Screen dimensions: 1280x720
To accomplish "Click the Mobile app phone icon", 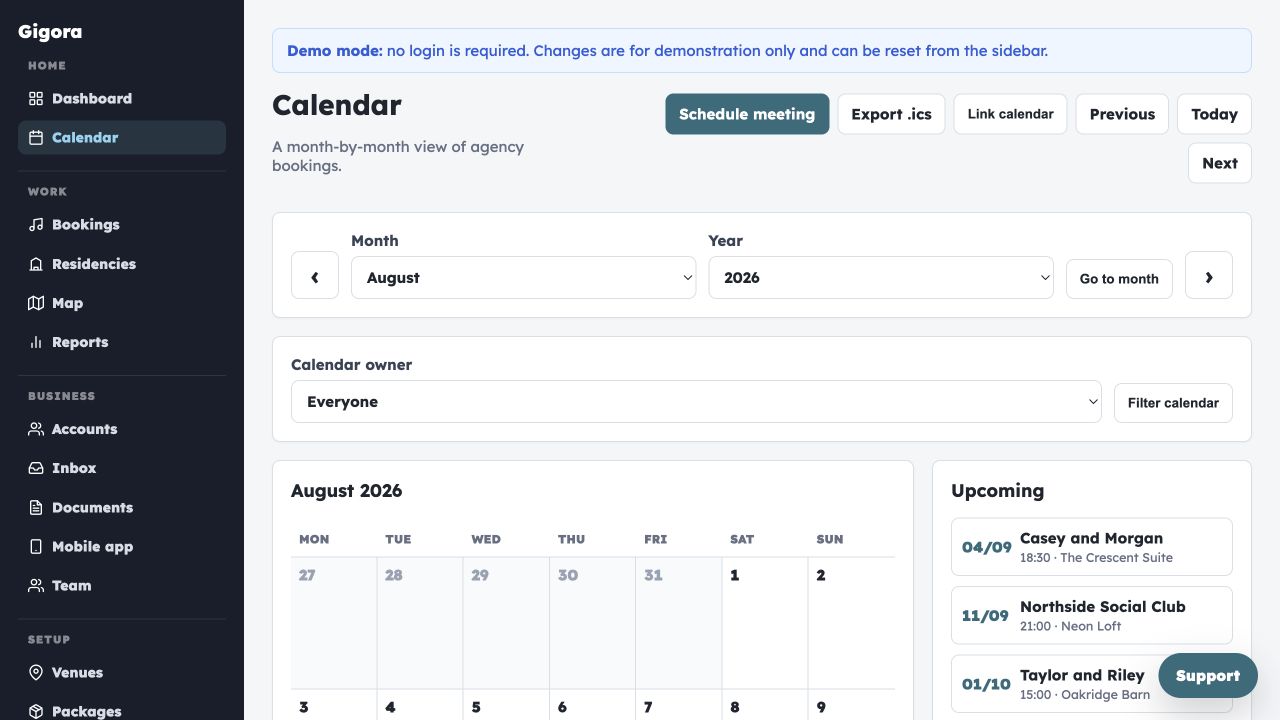I will 36,546.
